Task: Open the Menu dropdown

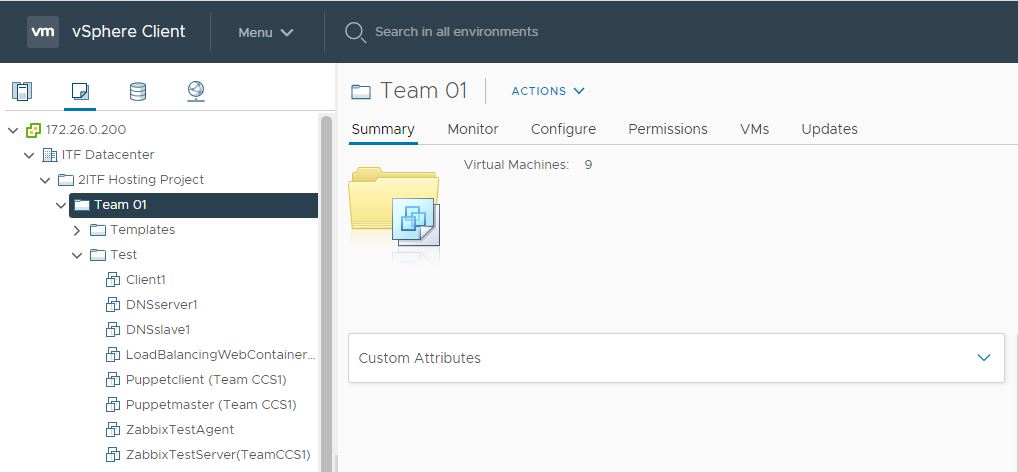Action: [265, 32]
